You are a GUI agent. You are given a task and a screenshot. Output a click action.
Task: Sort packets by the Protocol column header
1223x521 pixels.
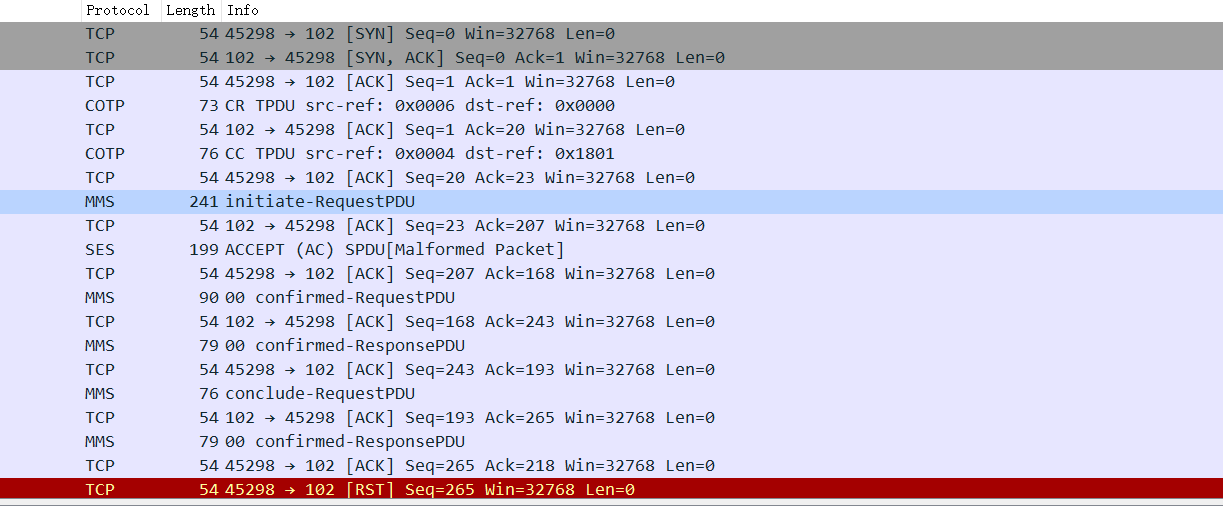(x=117, y=10)
